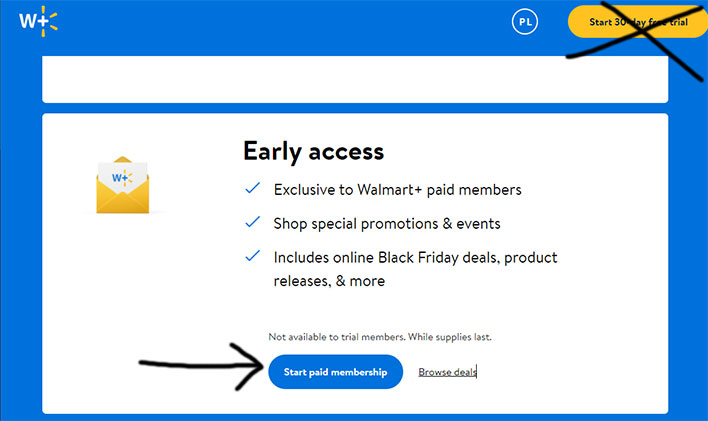Click the Includes online Black Friday deals line
The height and width of the screenshot is (421, 708).
(x=415, y=258)
